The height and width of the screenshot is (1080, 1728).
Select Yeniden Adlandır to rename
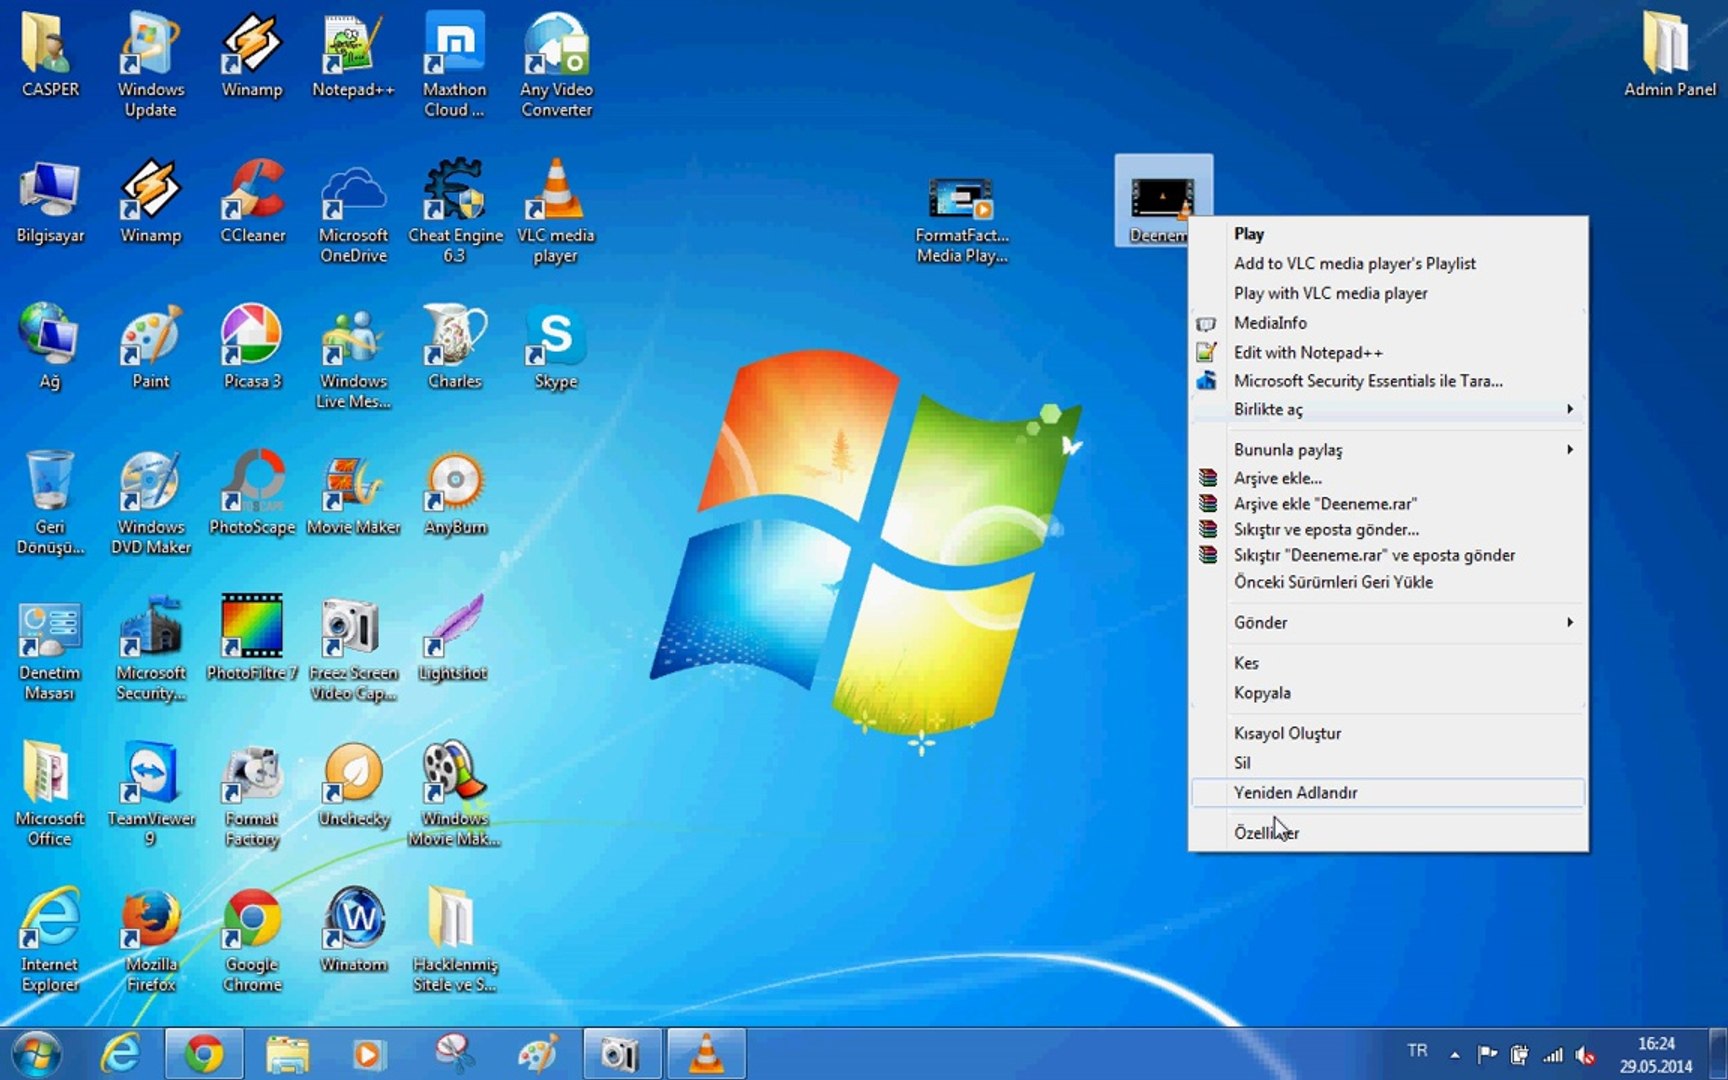(x=1388, y=793)
